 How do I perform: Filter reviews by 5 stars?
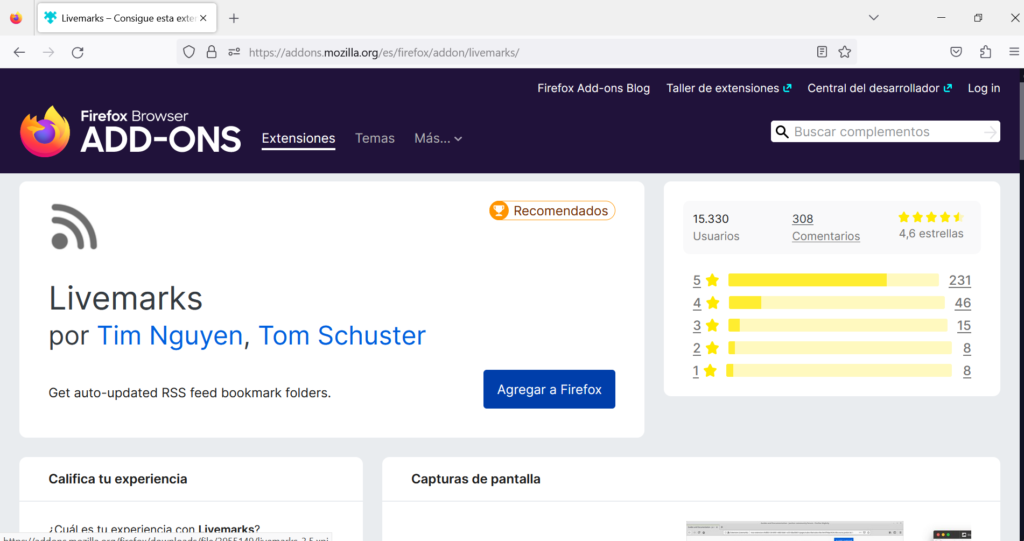[x=706, y=281]
